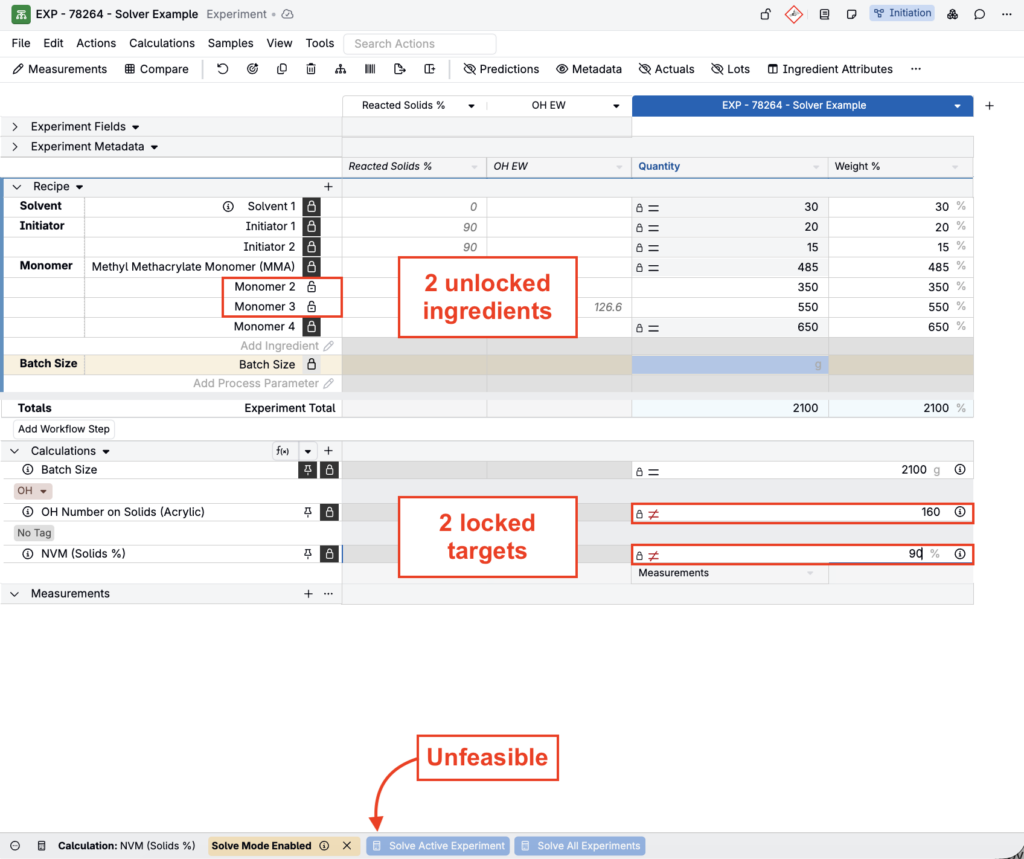Screen dimensions: 1024x859
Task: Open the title bar three-dot more menu
Action: coord(1006,14)
